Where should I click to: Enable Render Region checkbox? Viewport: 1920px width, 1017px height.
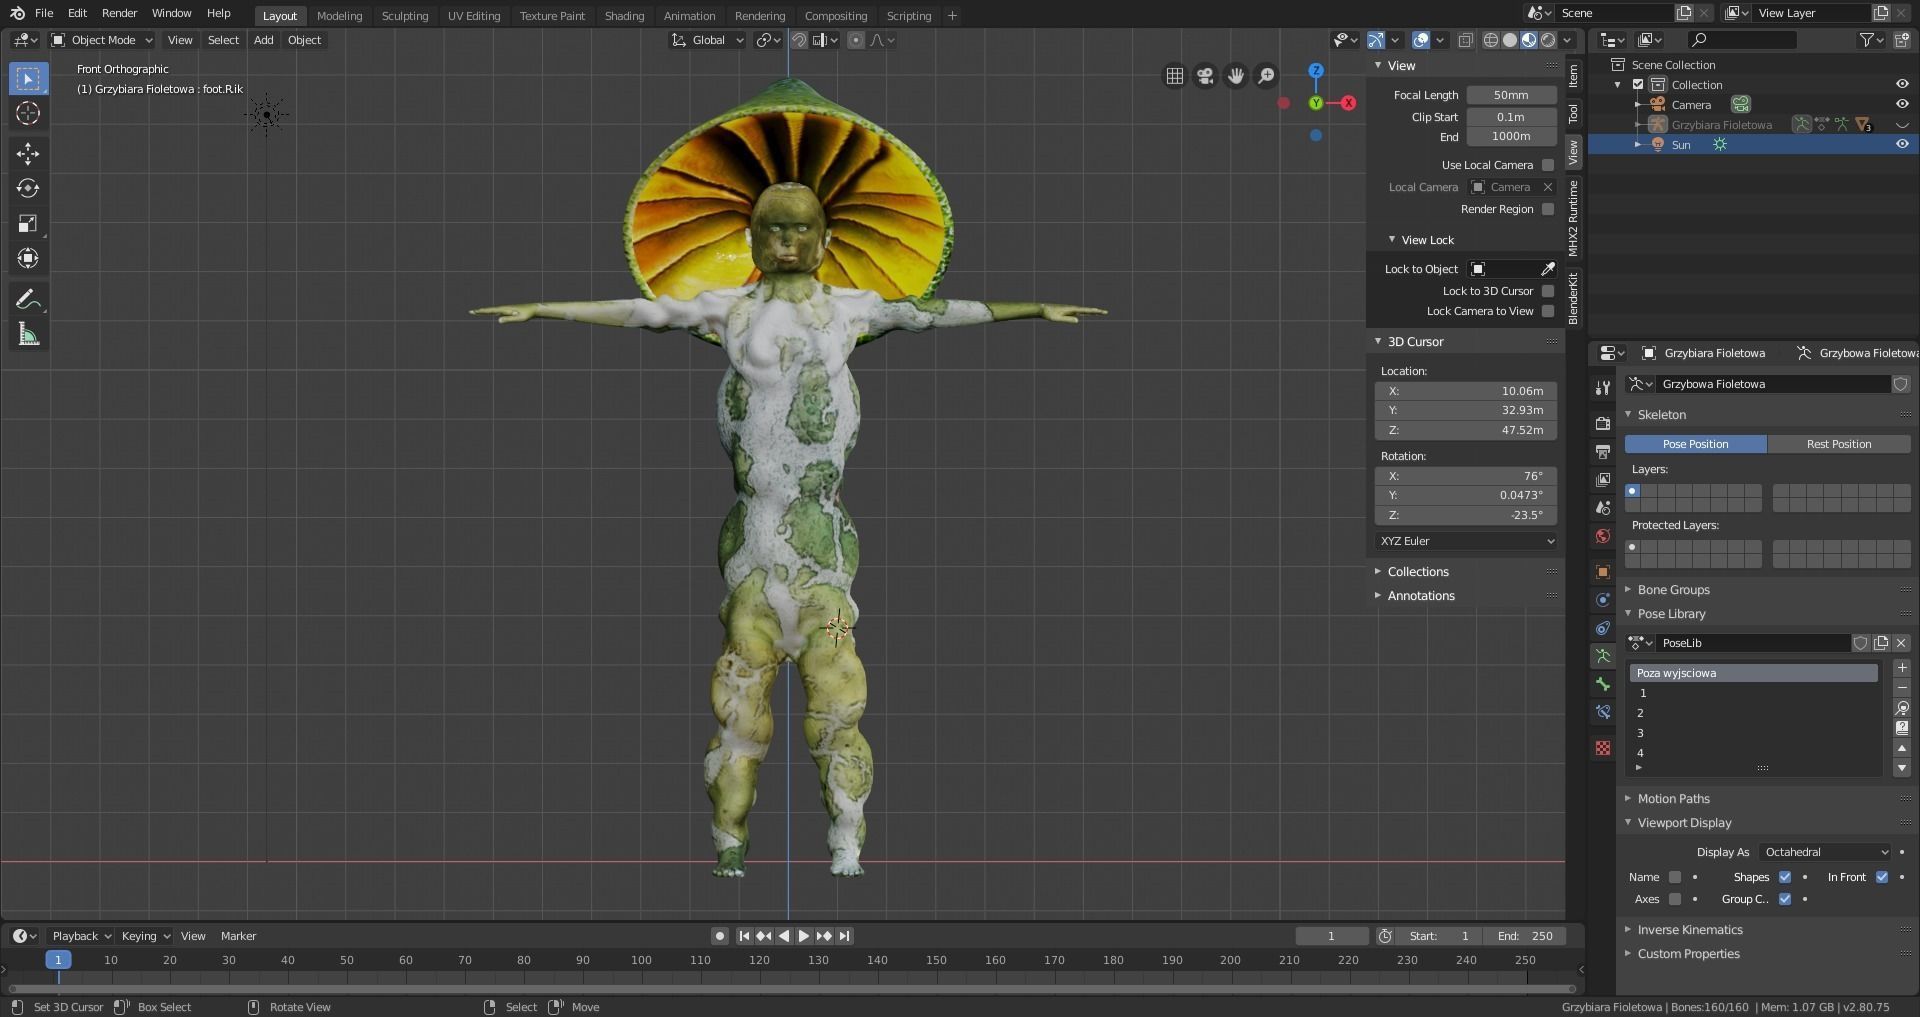pyautogui.click(x=1548, y=209)
